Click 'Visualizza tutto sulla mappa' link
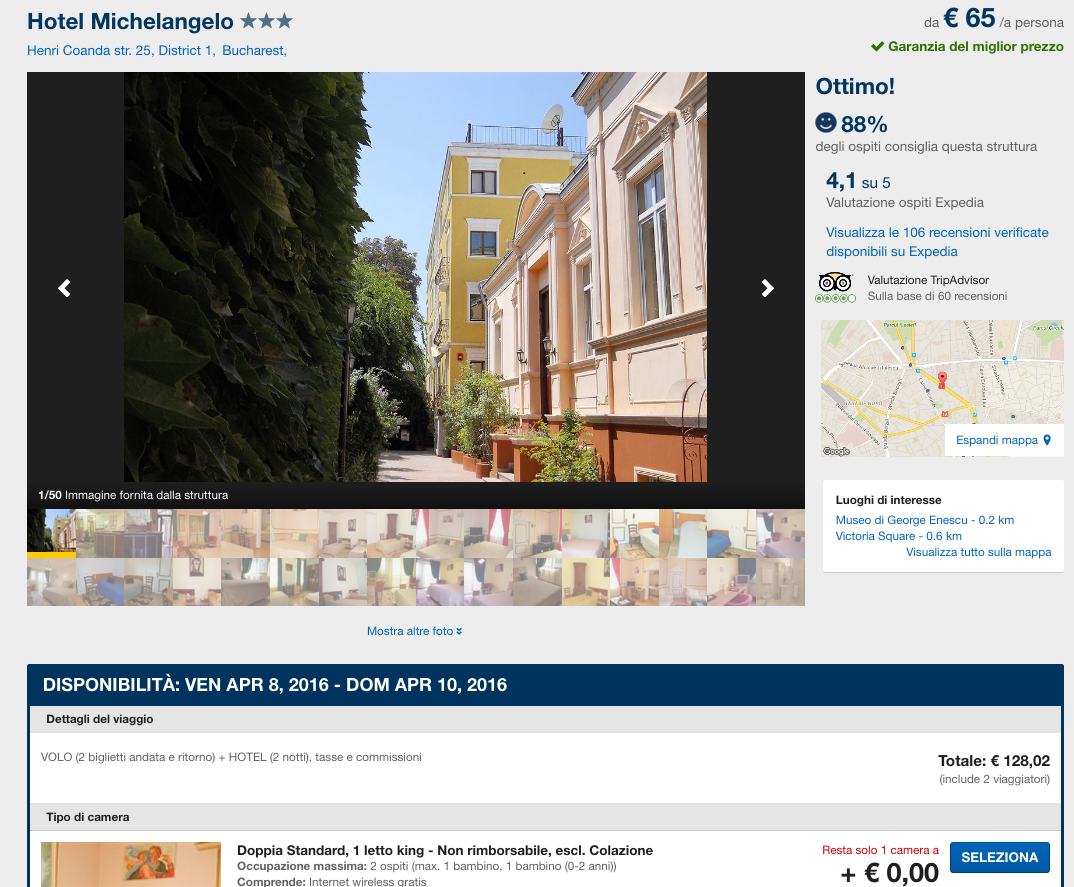The width and height of the screenshot is (1074, 887). (x=978, y=552)
